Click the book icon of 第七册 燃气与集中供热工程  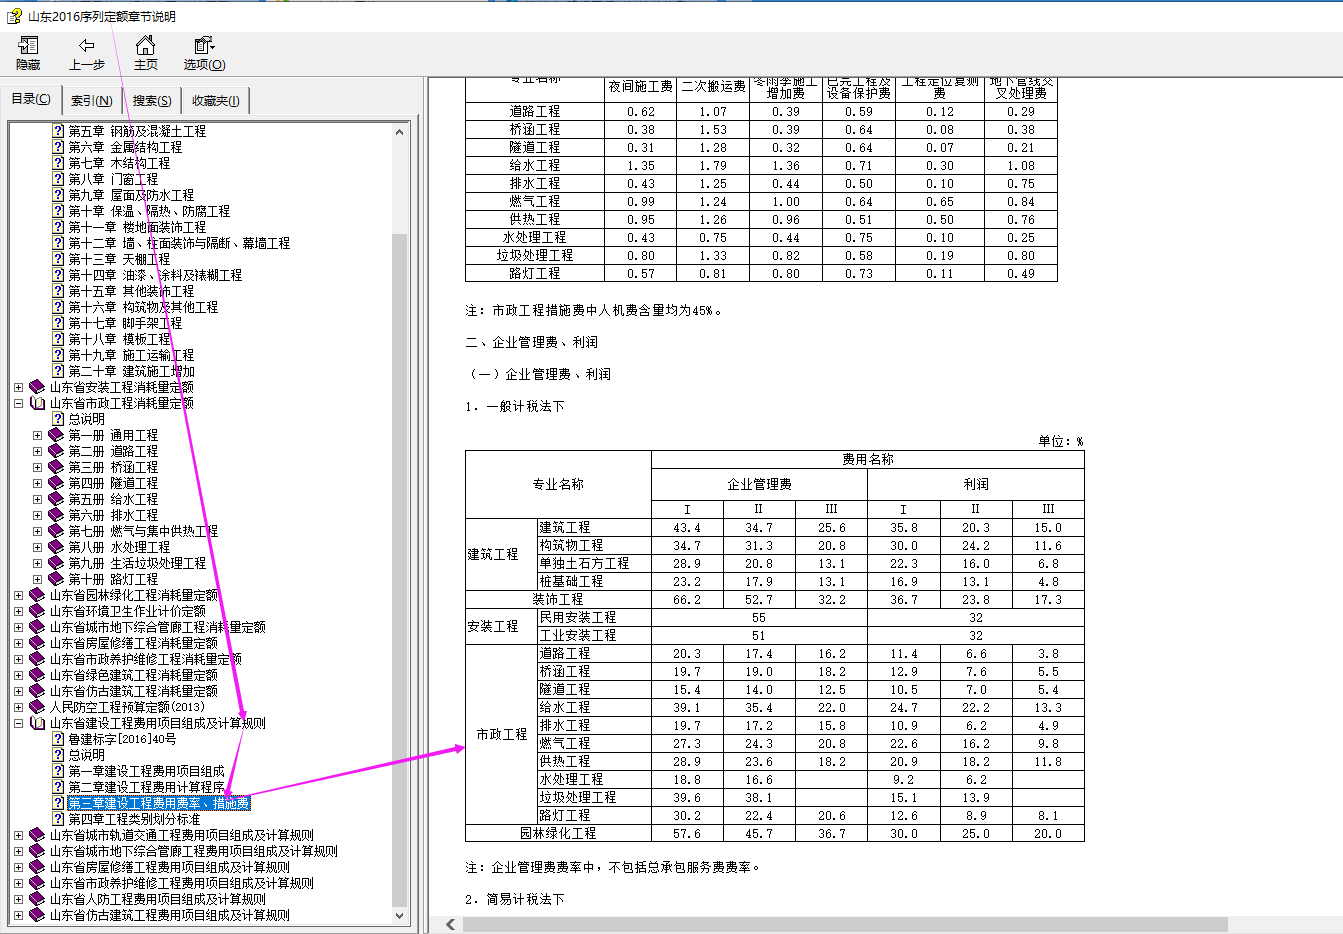tap(56, 531)
